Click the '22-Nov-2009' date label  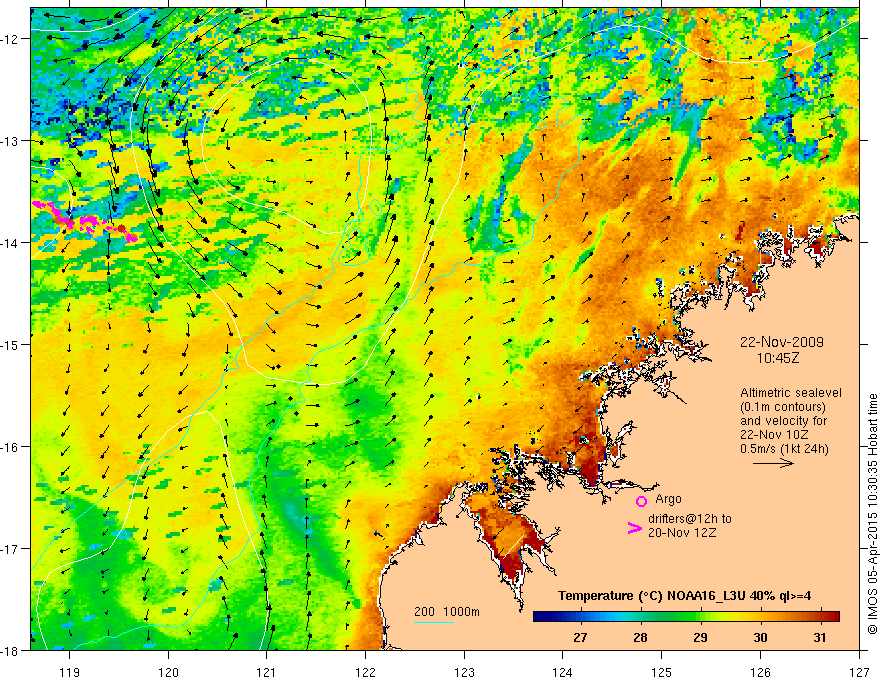(782, 342)
